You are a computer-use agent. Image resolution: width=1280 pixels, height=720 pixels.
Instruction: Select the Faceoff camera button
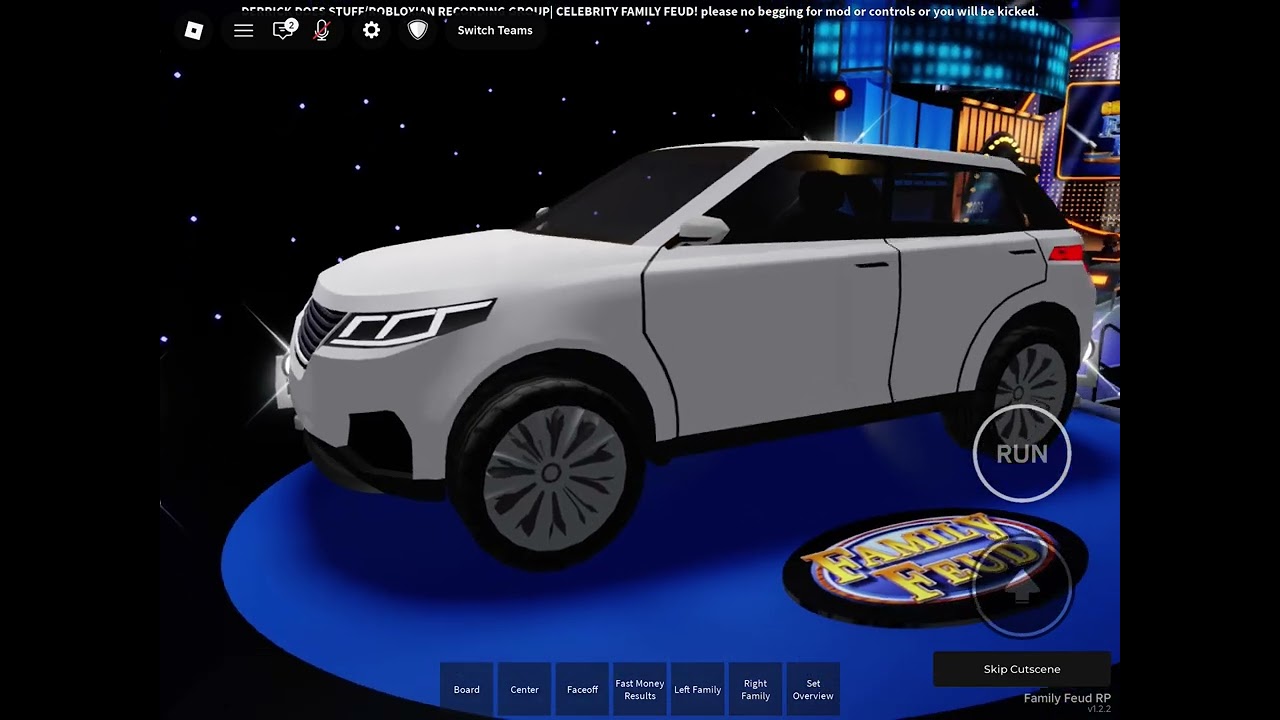click(x=582, y=689)
